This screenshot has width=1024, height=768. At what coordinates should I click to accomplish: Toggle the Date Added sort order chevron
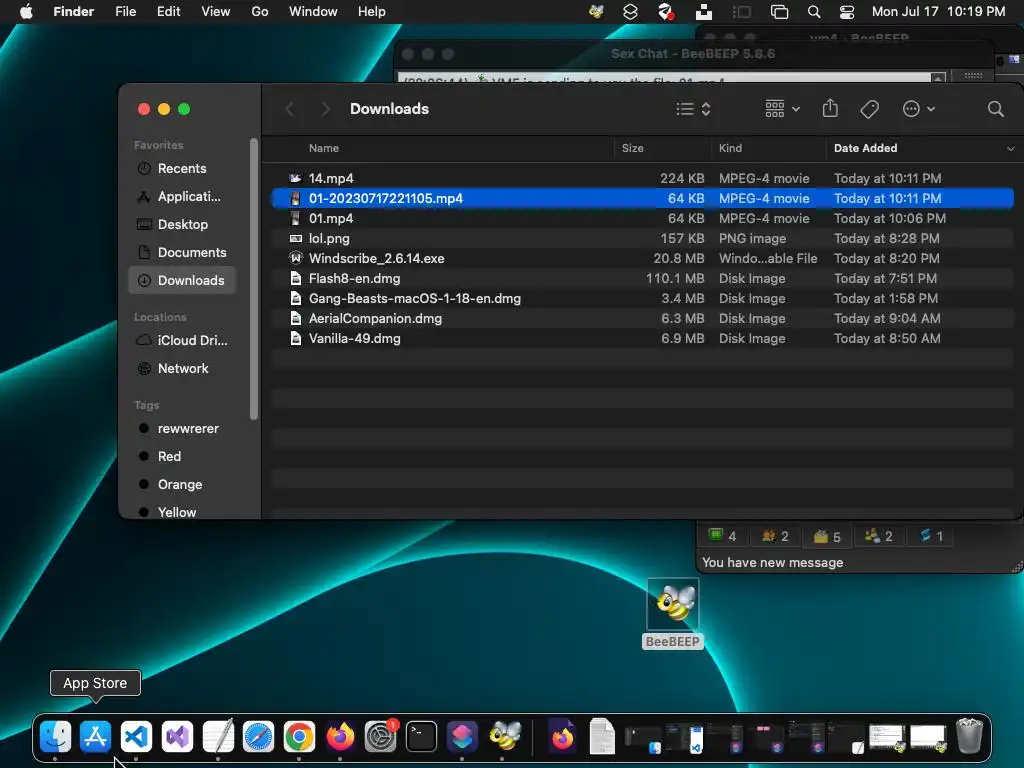pos(1010,149)
